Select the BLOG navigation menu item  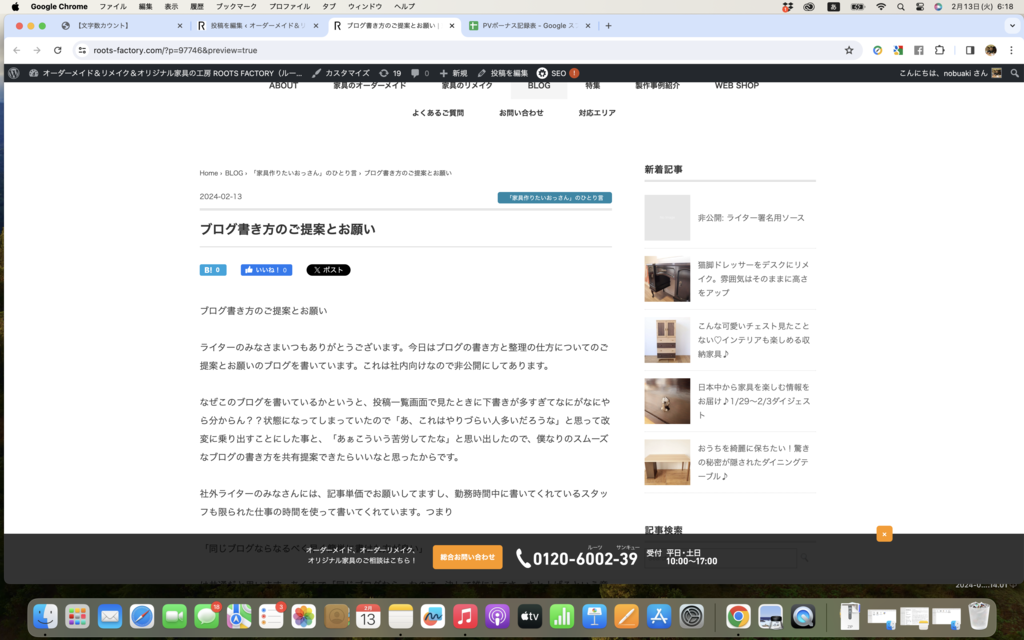(x=540, y=86)
